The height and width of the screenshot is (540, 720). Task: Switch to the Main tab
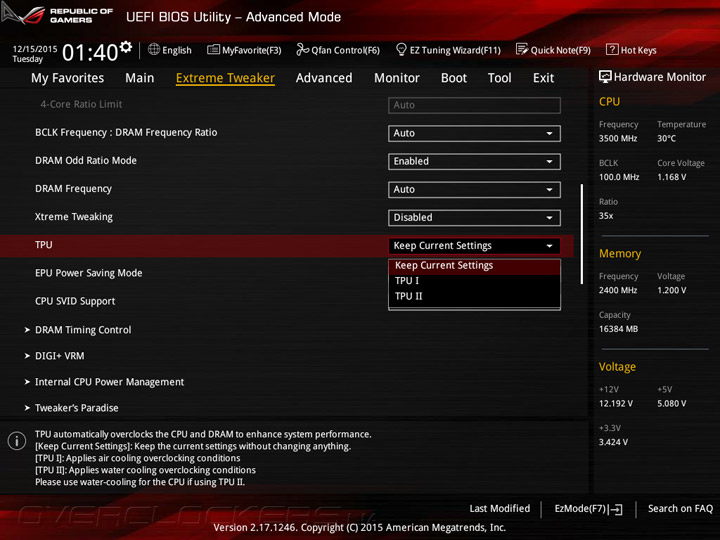pos(140,78)
